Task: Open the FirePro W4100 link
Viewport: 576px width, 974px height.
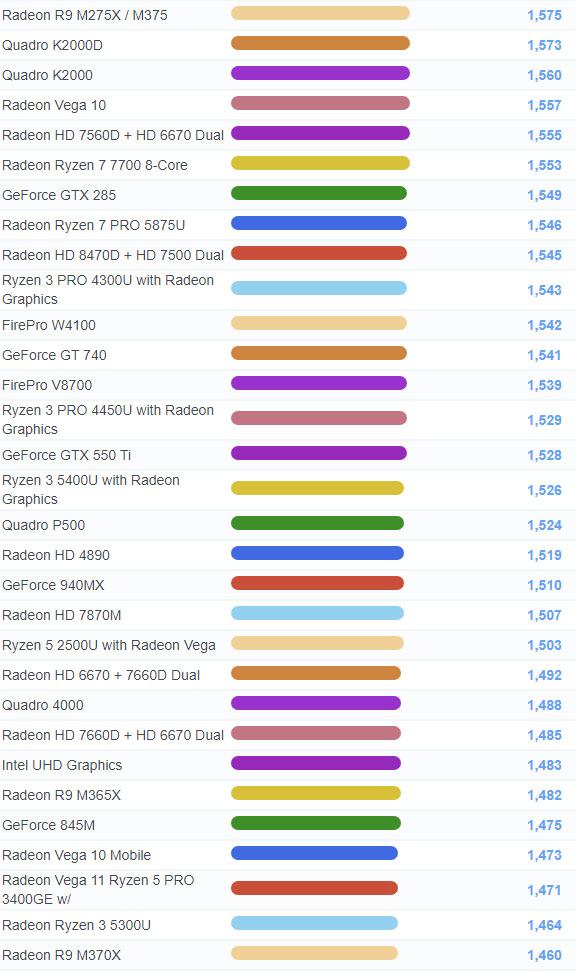Action: point(49,325)
